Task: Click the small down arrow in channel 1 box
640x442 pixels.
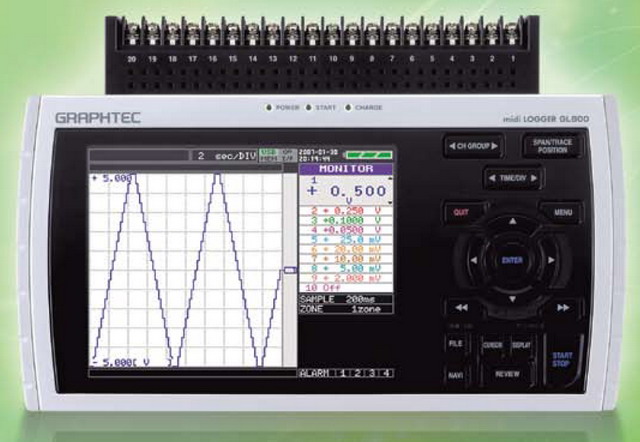Action: coord(390,202)
